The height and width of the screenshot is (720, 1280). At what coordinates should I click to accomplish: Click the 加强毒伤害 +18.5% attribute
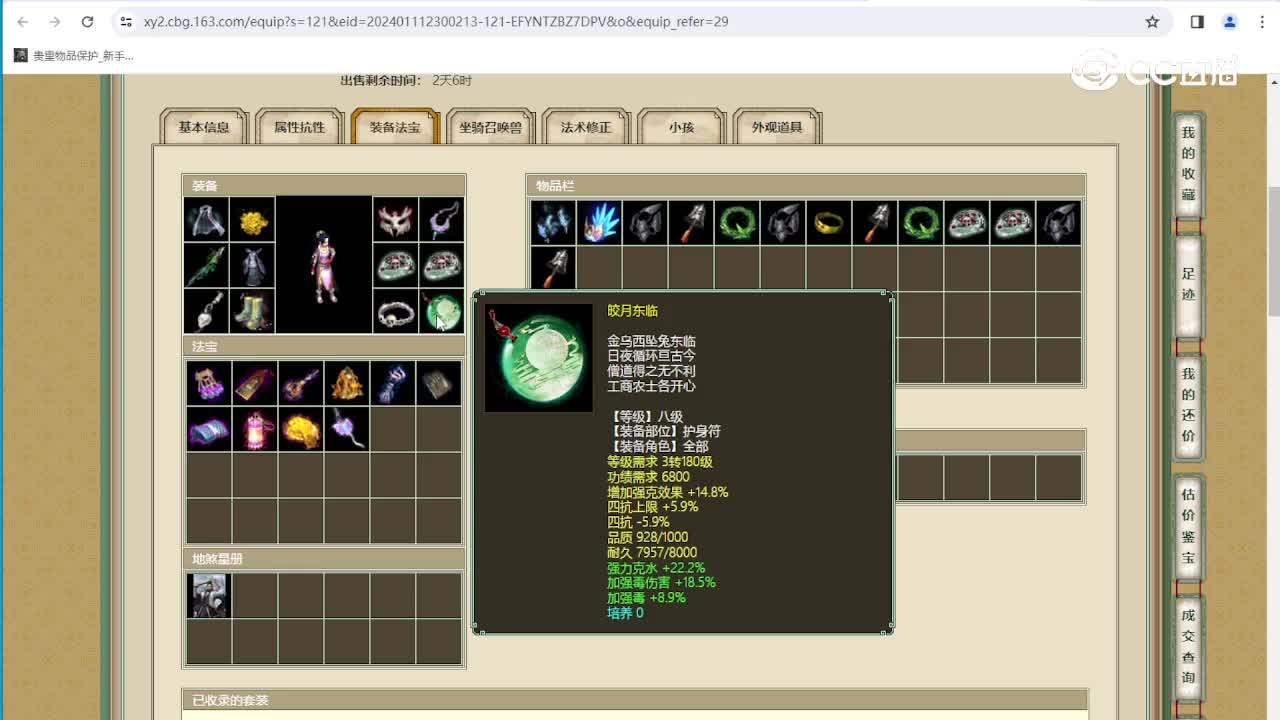[661, 582]
